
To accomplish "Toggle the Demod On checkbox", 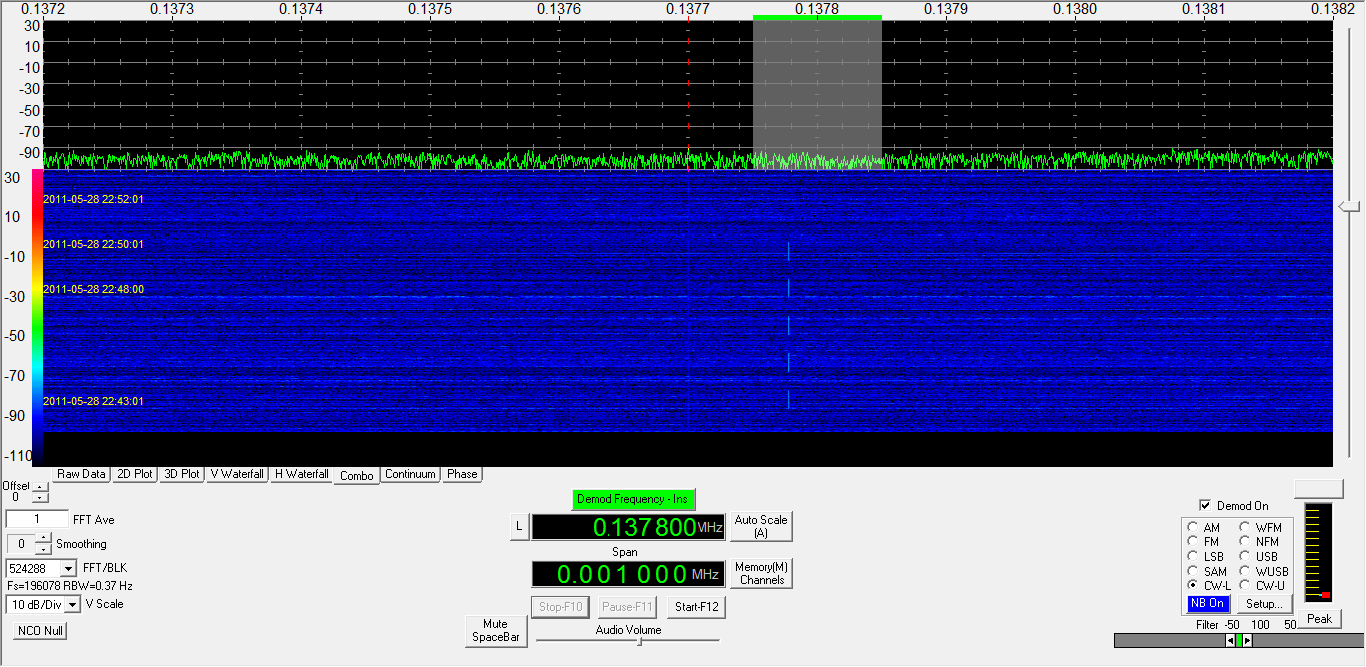I will (1205, 506).
